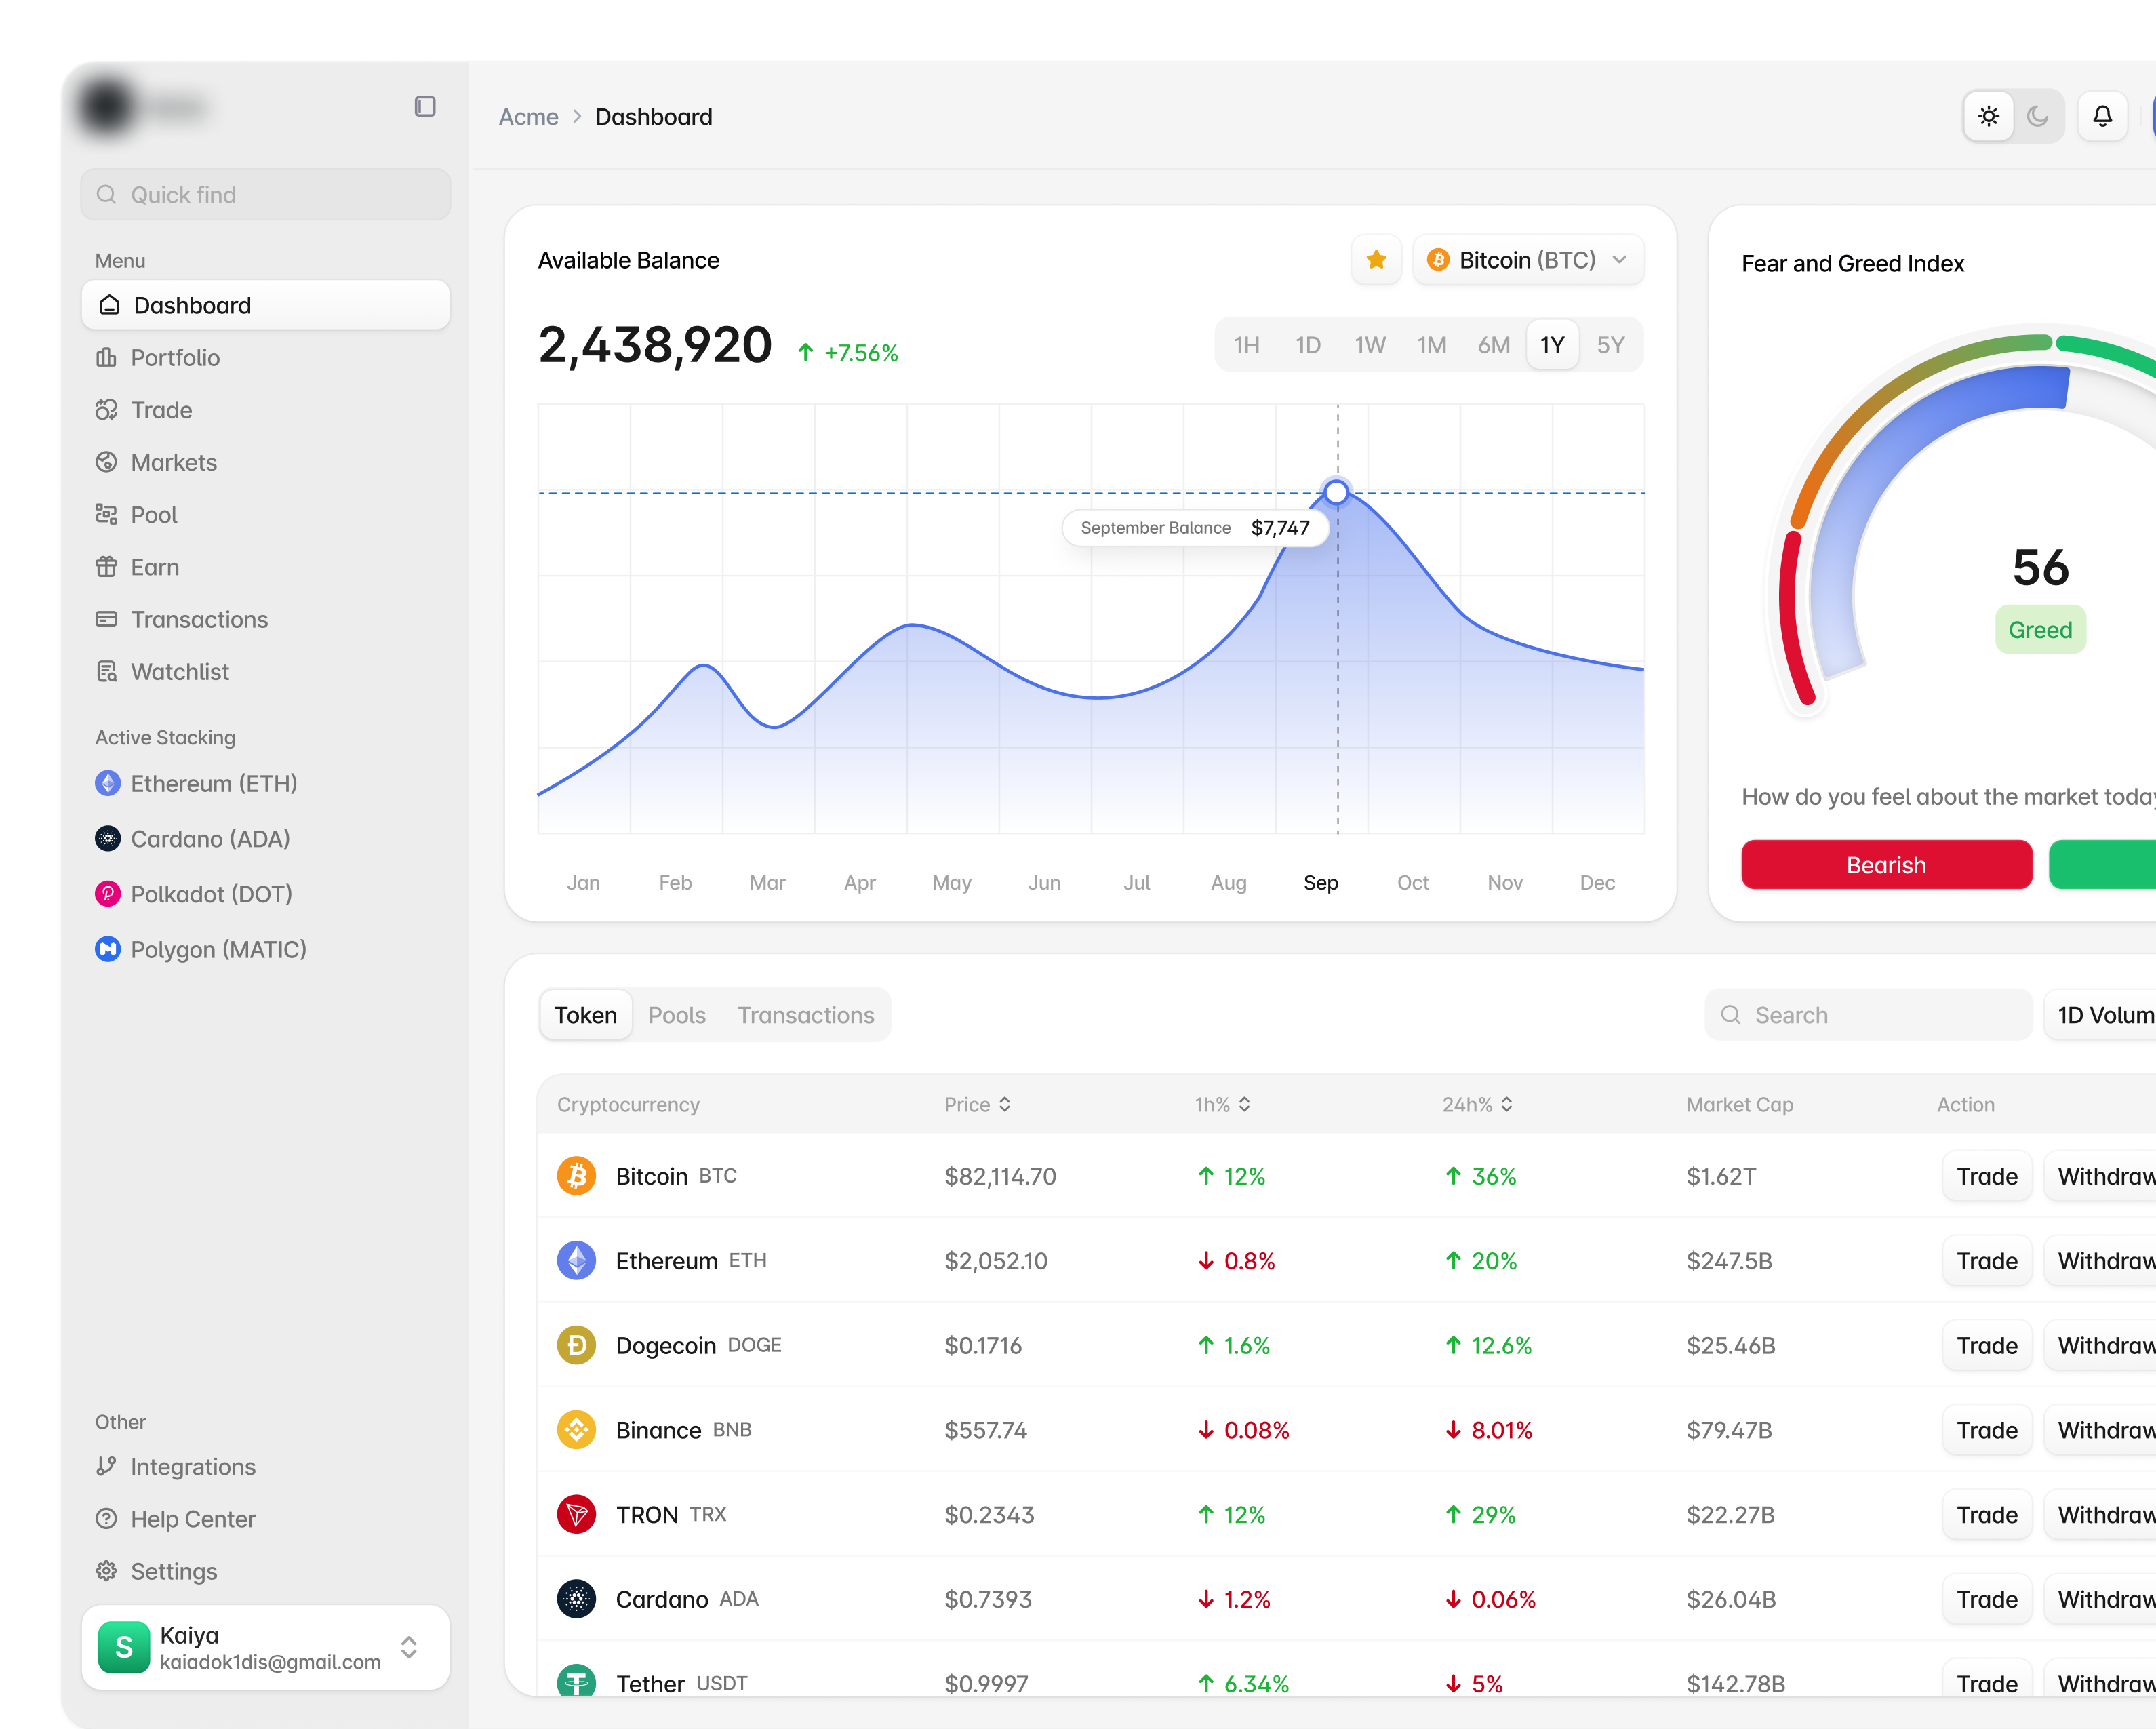Focus the Quick find search field
The image size is (2156, 1729).
[x=265, y=194]
